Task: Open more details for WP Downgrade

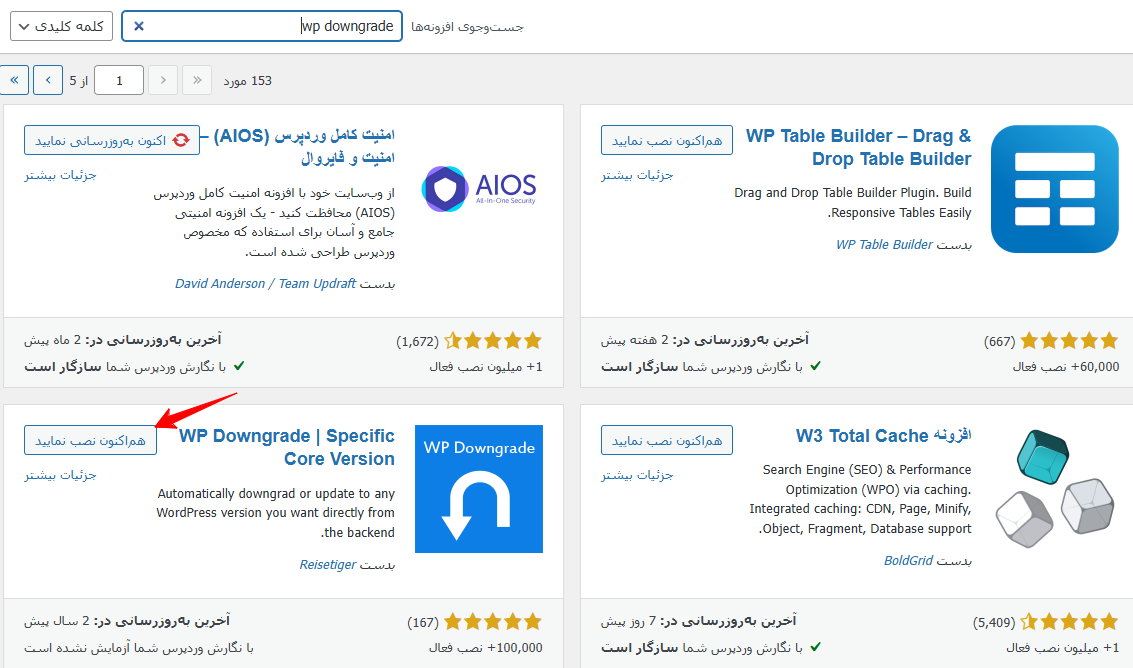Action: pyautogui.click(x=61, y=475)
